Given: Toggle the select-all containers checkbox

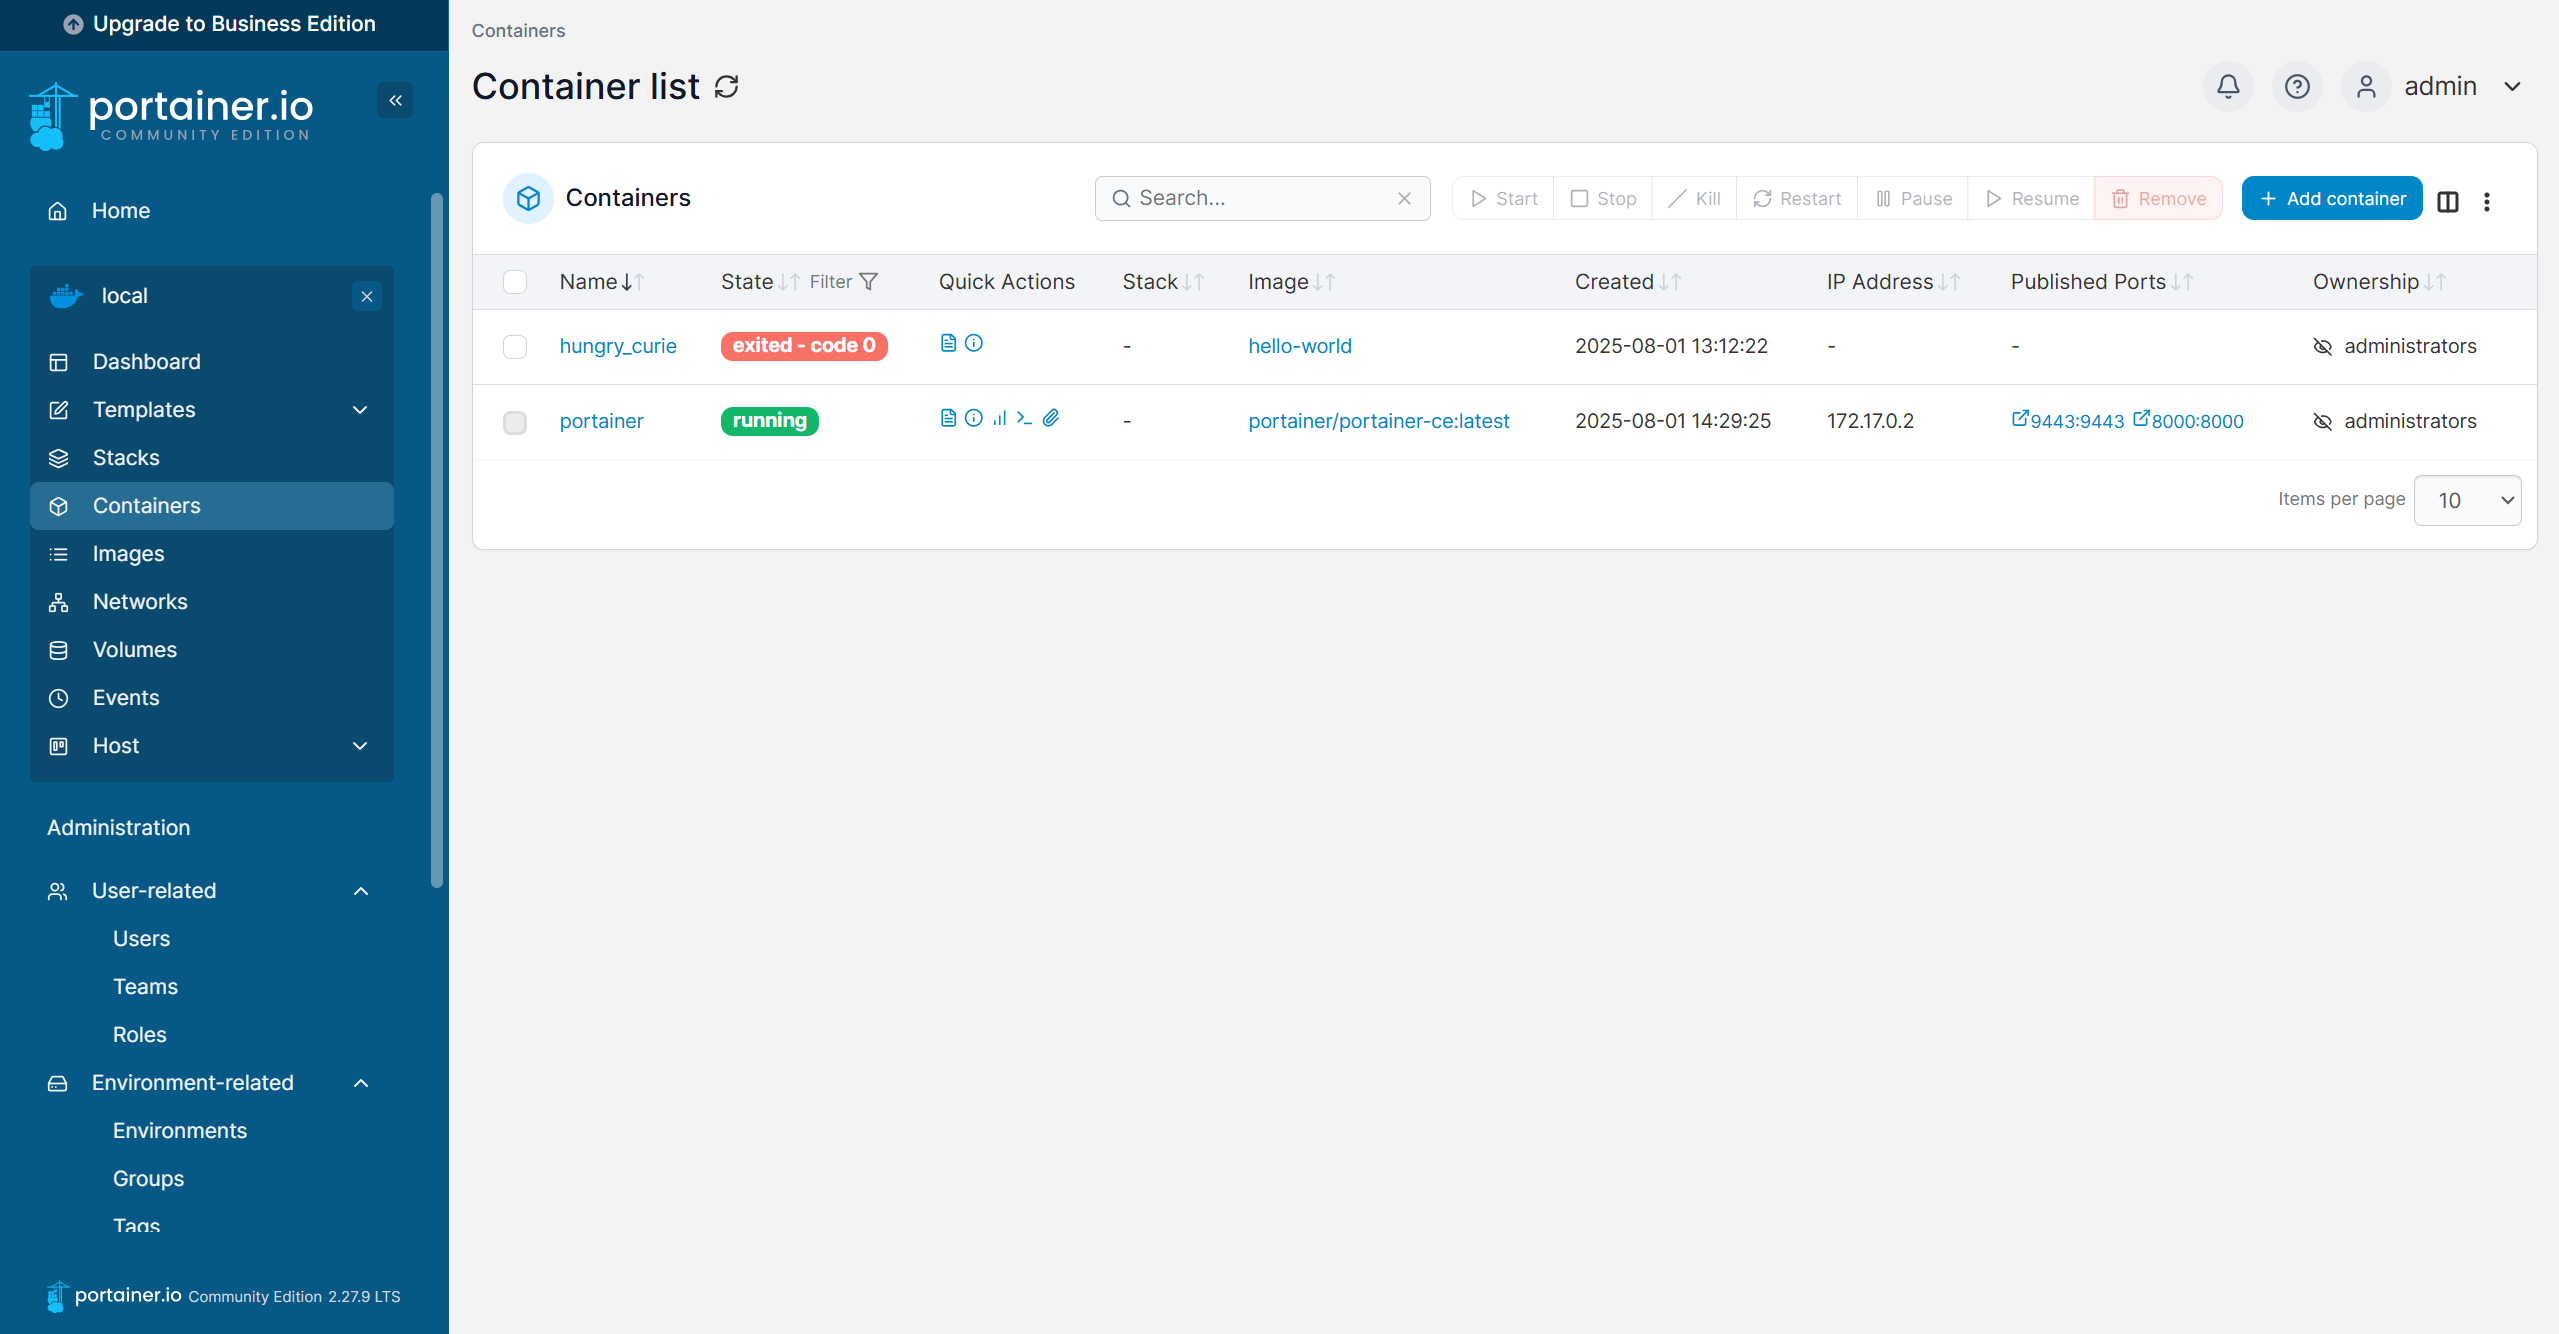Looking at the screenshot, I should point(515,282).
